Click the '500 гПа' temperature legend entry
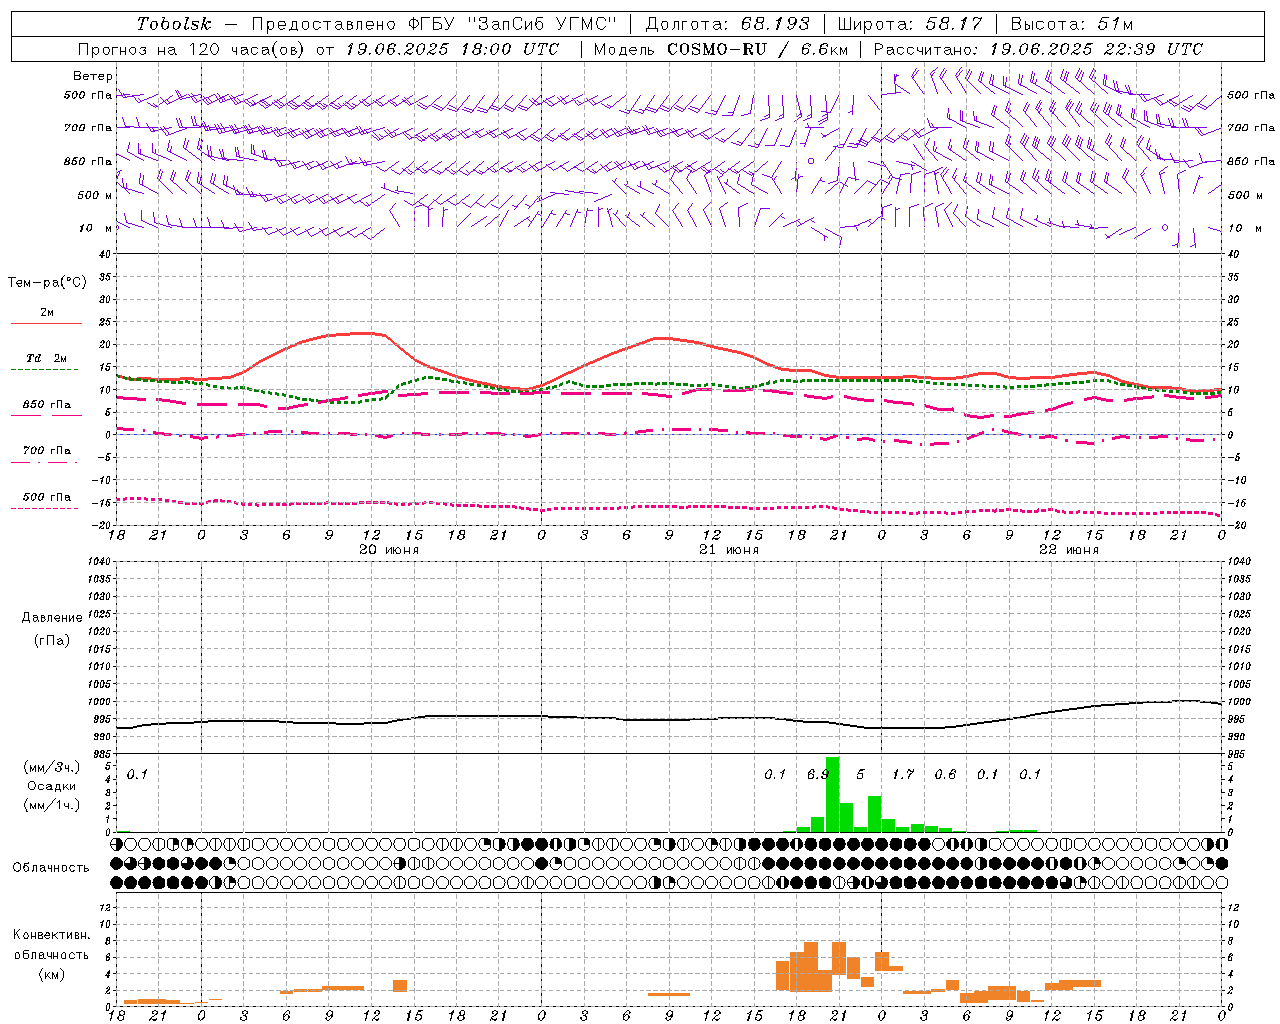Image resolution: width=1280 pixels, height=1024 pixels. (47, 497)
